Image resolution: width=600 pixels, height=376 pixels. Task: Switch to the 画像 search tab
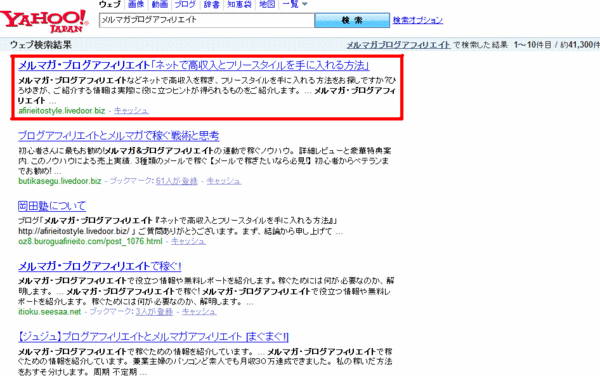136,4
